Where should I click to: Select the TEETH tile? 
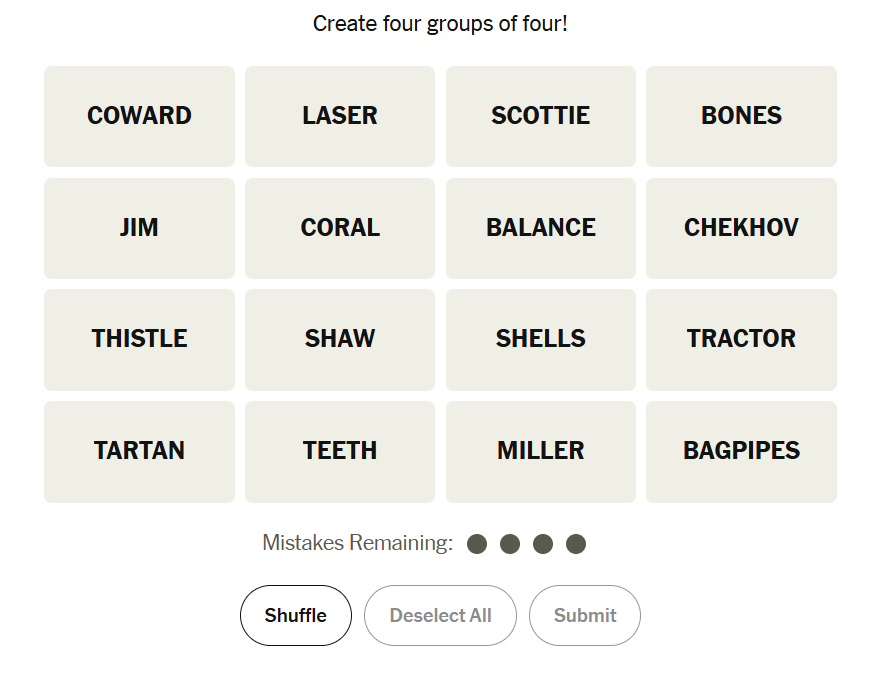coord(340,451)
